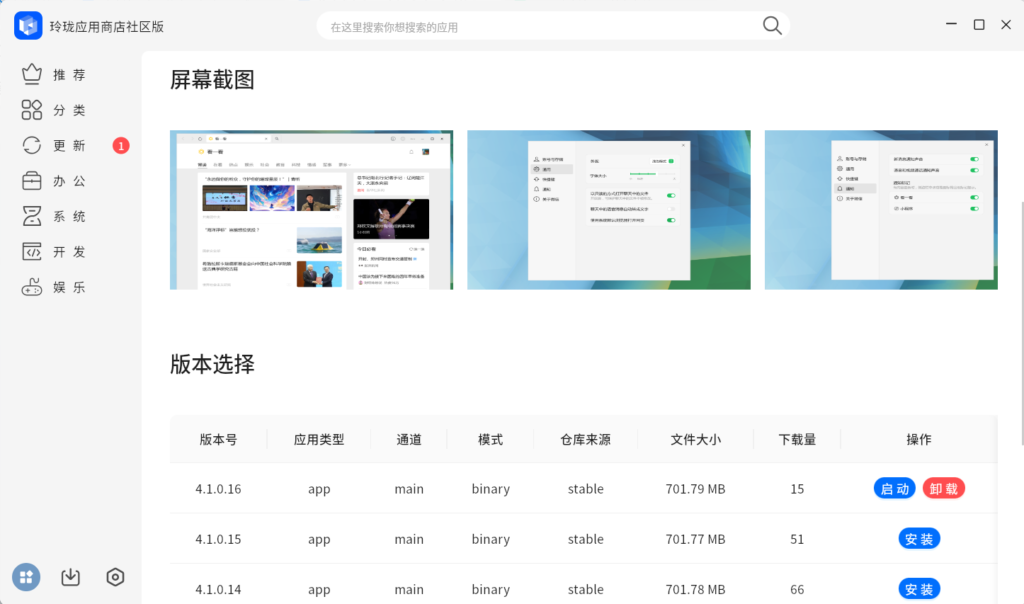Open the Development (开发) category
This screenshot has height=604, width=1024.
click(x=55, y=252)
